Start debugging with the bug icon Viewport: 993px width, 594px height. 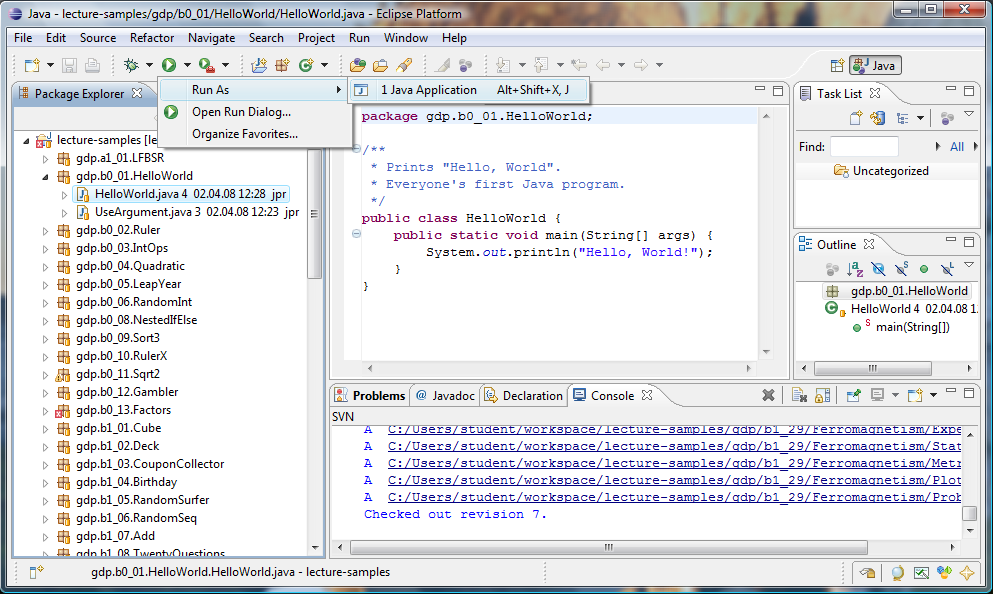[131, 65]
